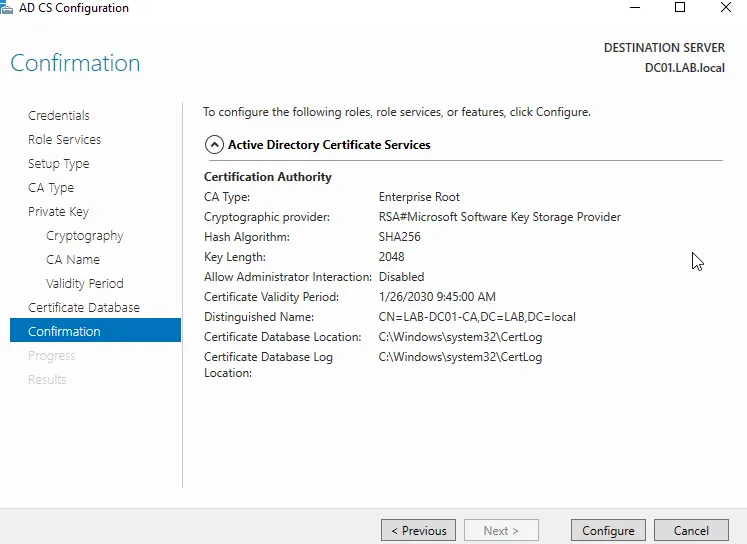Select the SHA256 hash algorithm value
This screenshot has height=544, width=747.
(x=400, y=237)
